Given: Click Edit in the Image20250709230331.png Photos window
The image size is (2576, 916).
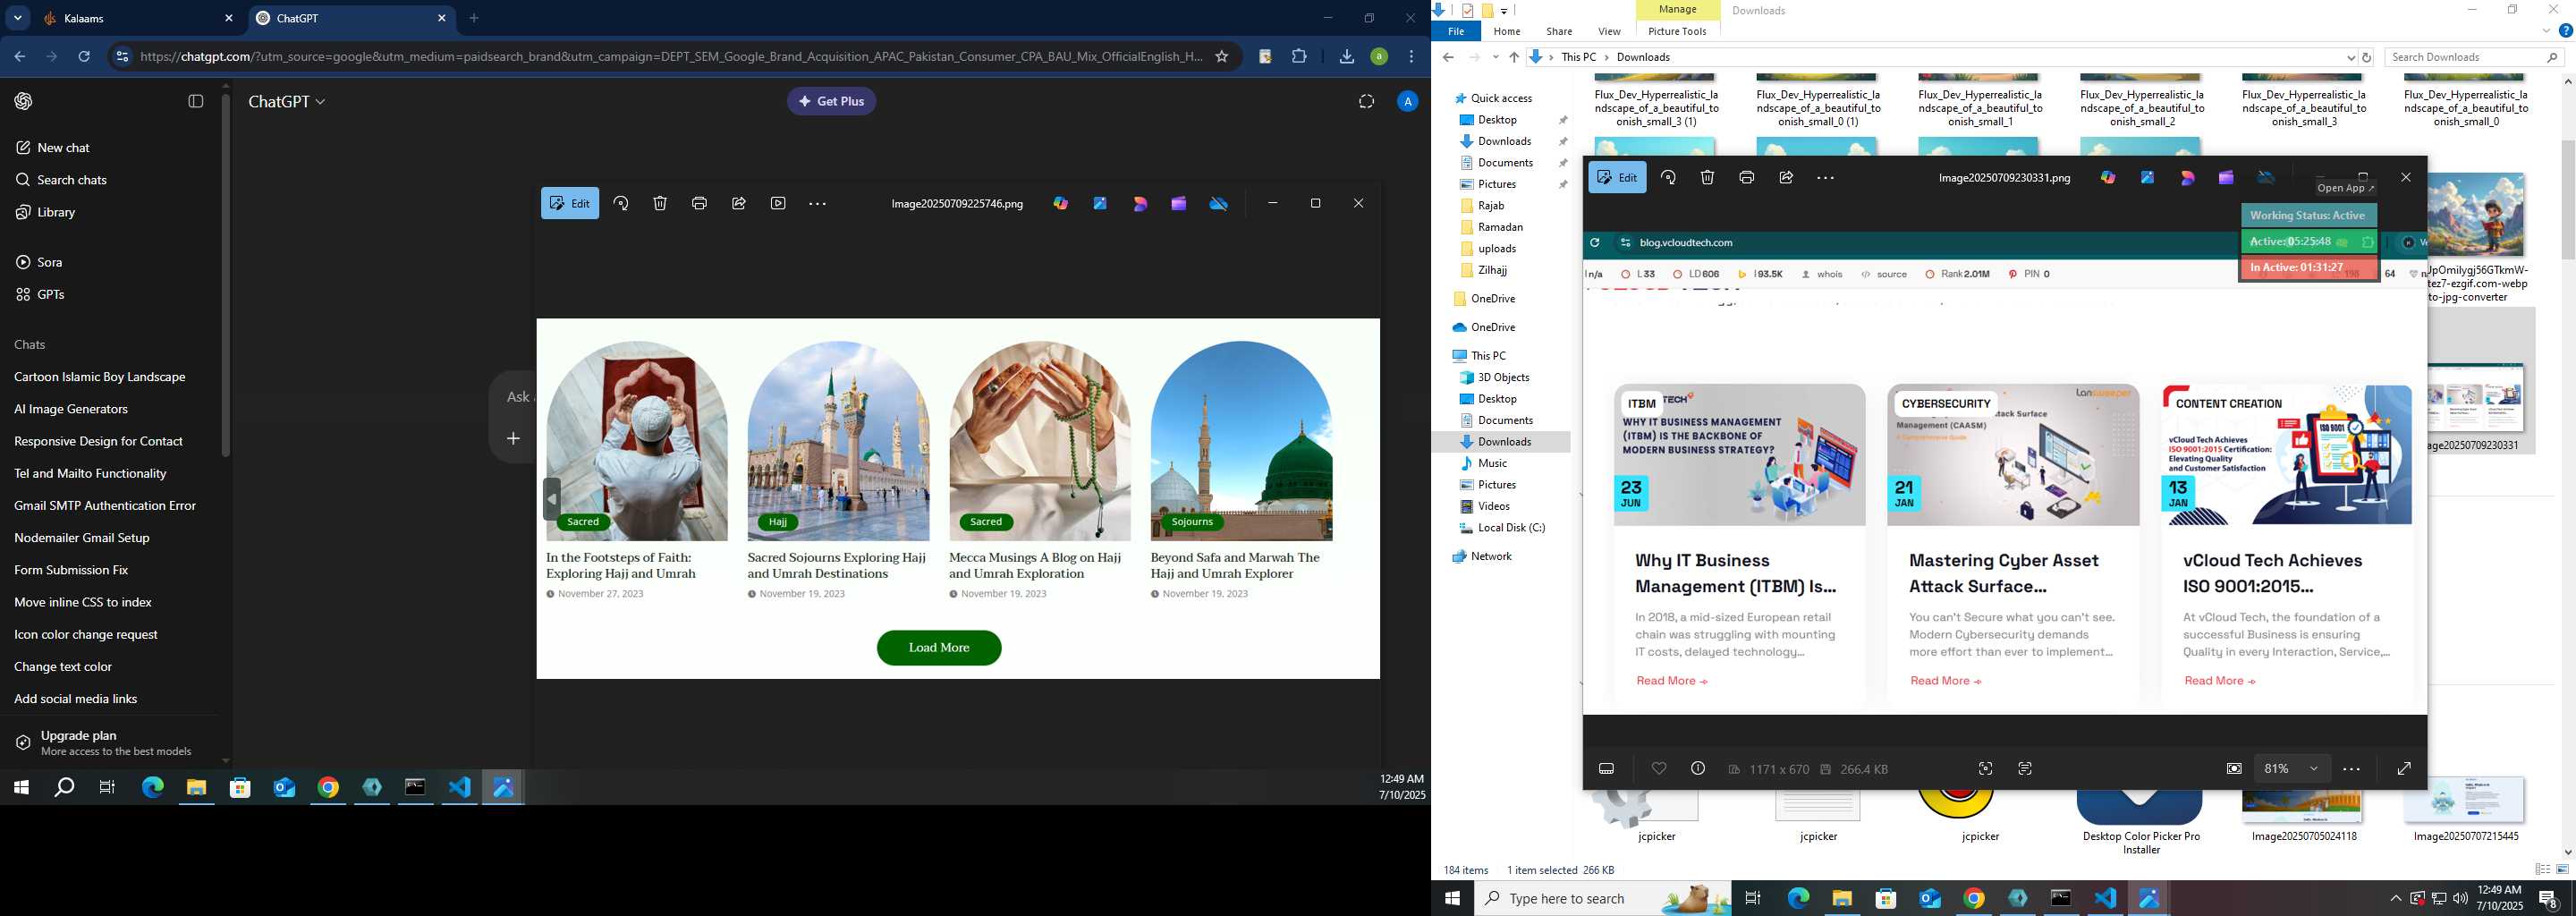Looking at the screenshot, I should [1617, 177].
